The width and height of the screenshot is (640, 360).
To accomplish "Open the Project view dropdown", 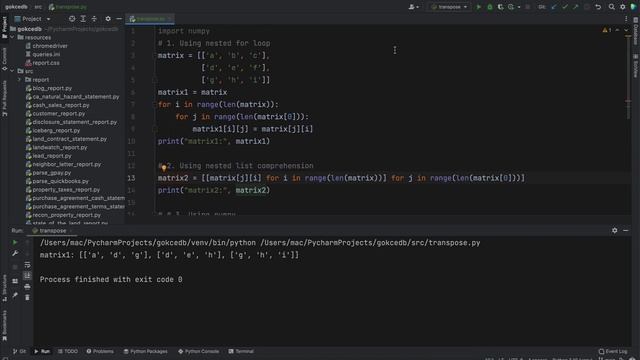I will tap(32, 19).
